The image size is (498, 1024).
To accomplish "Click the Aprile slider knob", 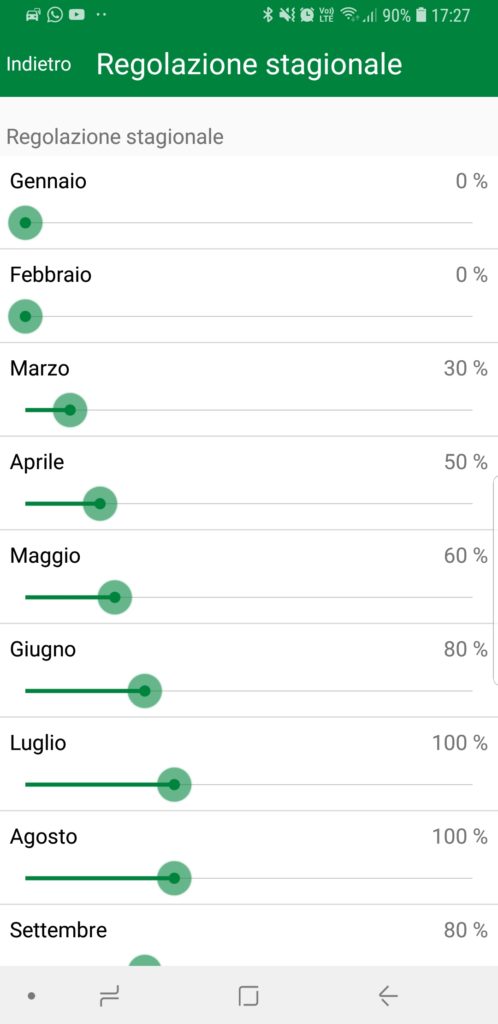I will [100, 504].
